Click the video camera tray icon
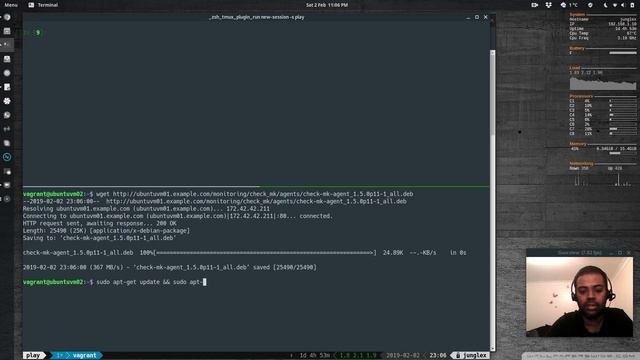The image size is (640, 360). [x=534, y=5]
